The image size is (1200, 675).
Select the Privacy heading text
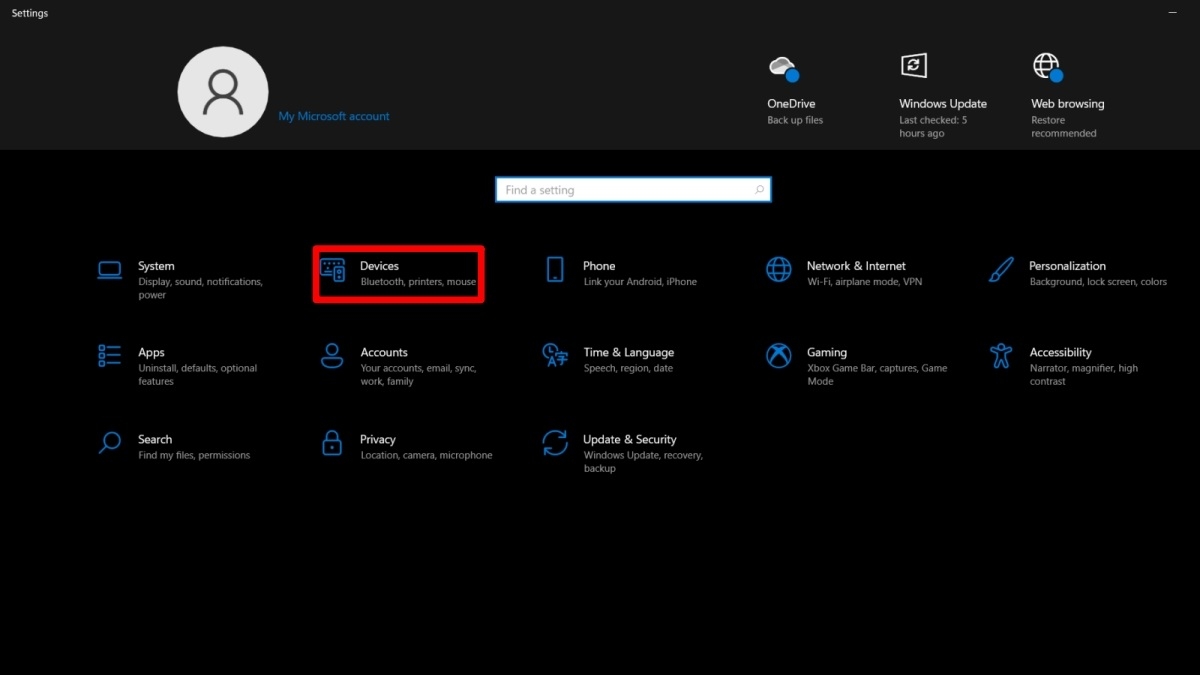(x=378, y=439)
